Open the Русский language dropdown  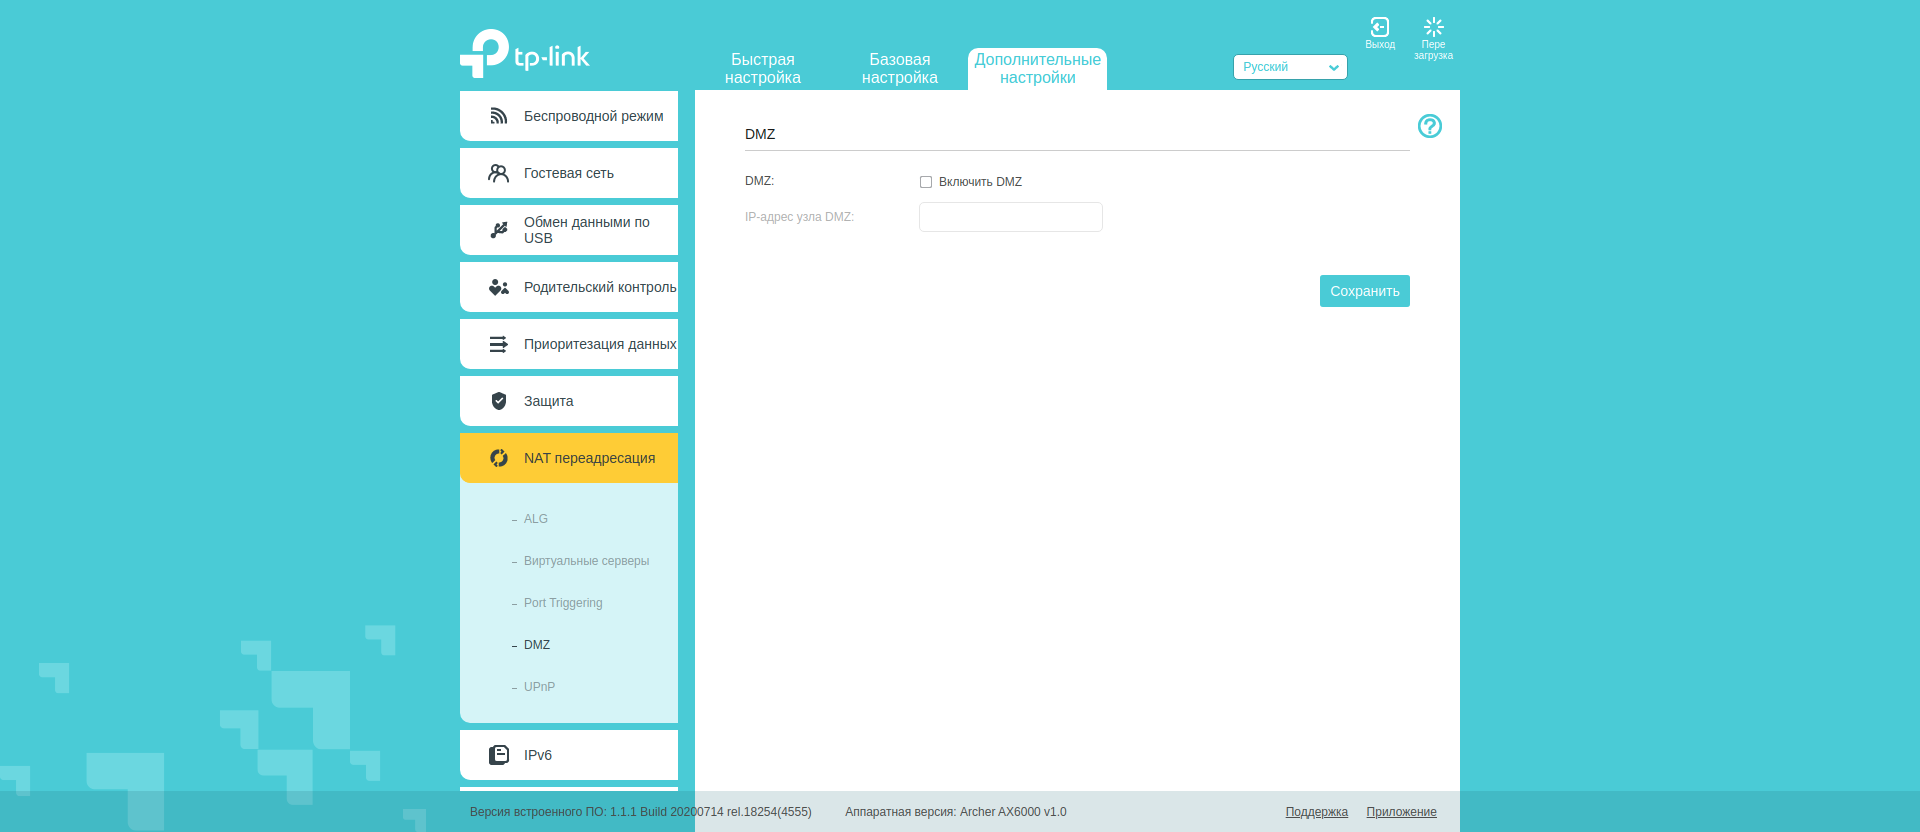tap(1289, 67)
